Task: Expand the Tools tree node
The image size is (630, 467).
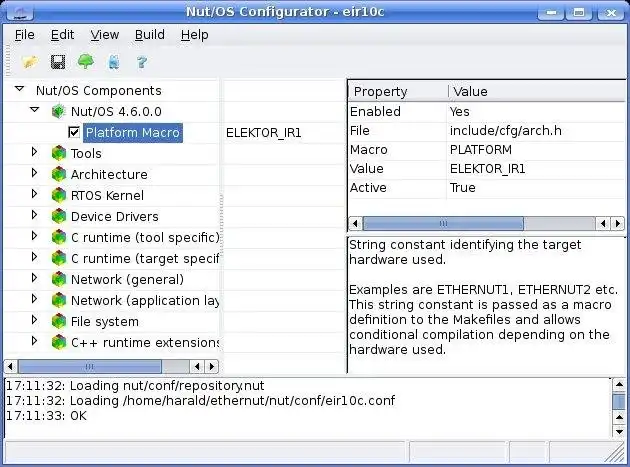Action: [35, 152]
